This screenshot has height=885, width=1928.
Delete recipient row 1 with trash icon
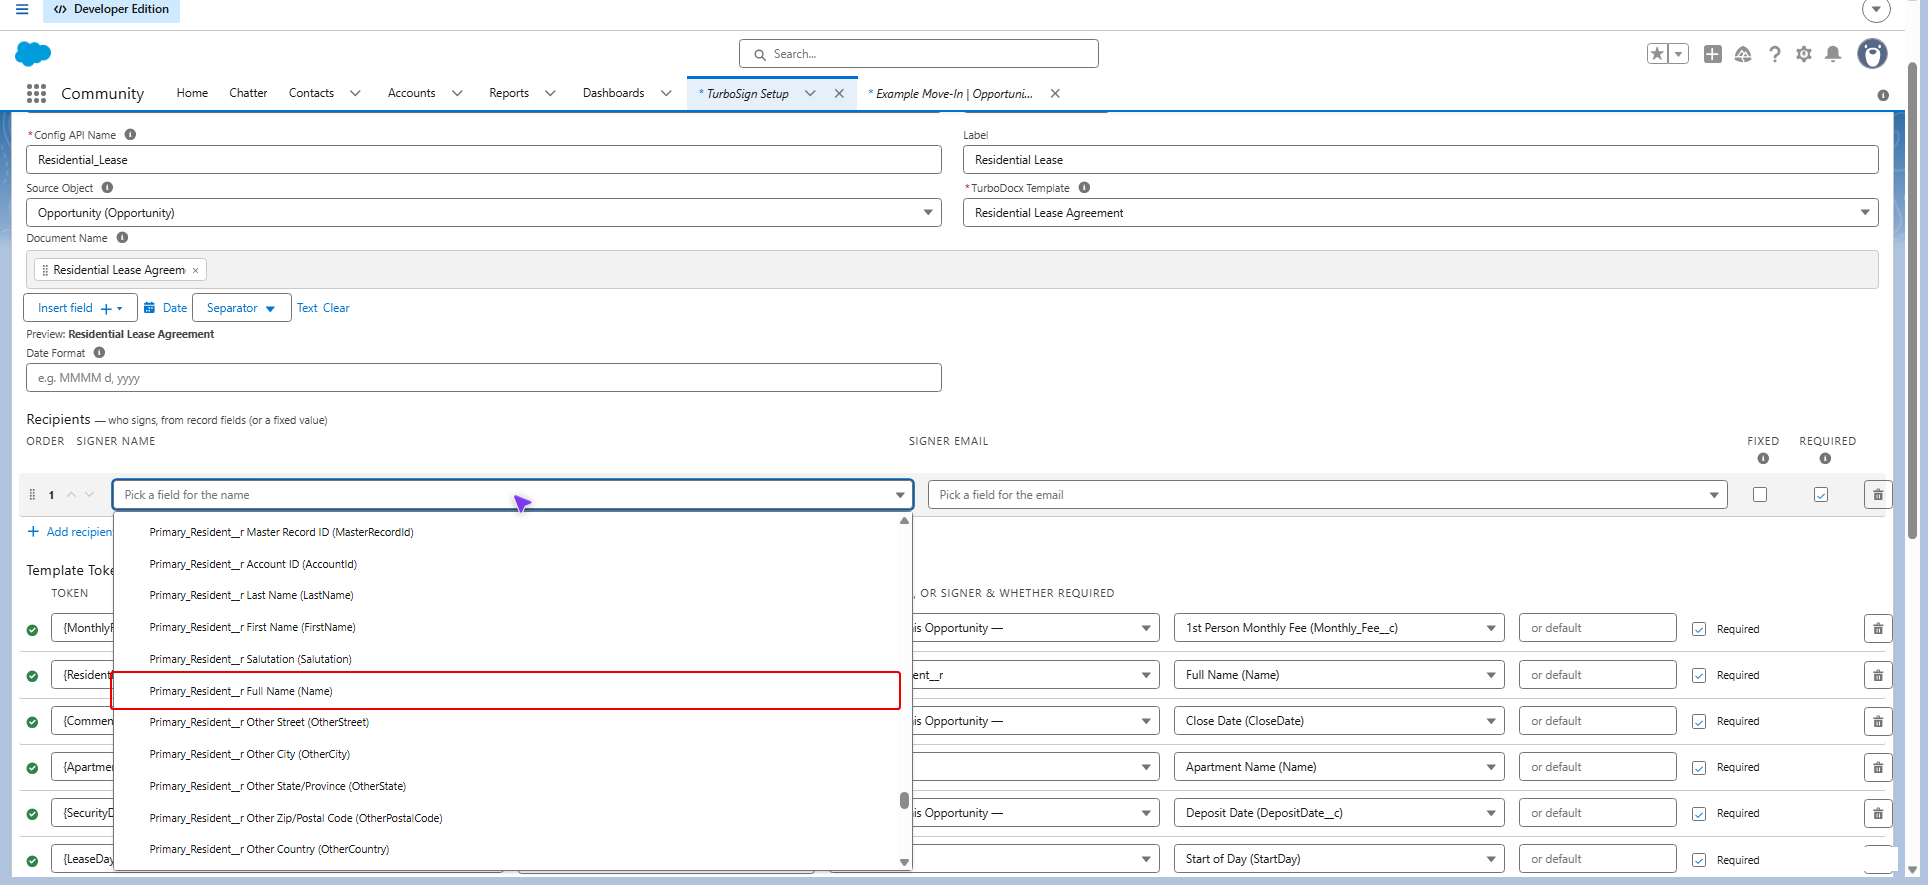pyautogui.click(x=1878, y=495)
